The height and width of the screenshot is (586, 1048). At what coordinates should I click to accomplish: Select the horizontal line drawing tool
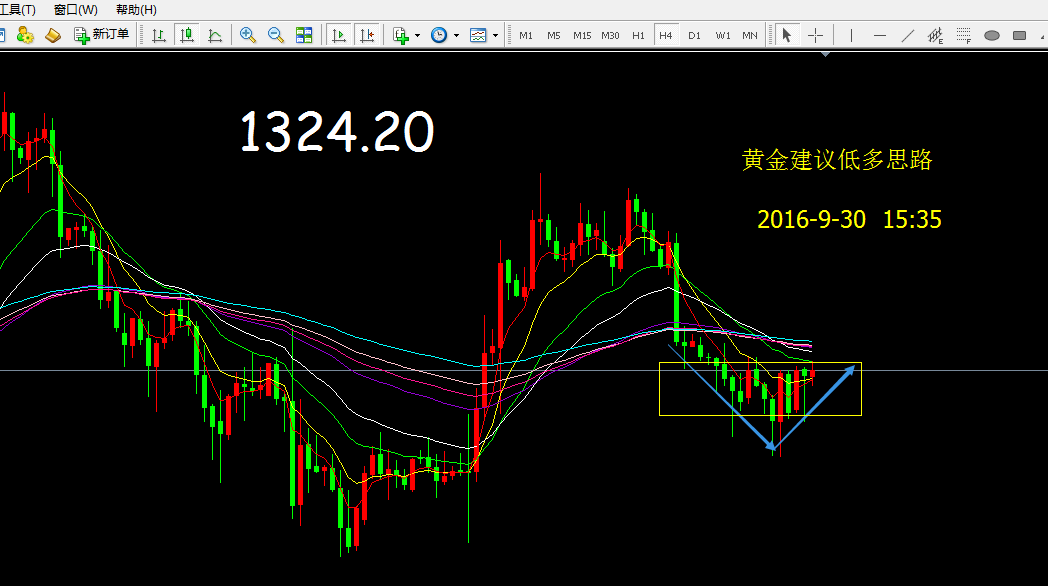coord(880,35)
